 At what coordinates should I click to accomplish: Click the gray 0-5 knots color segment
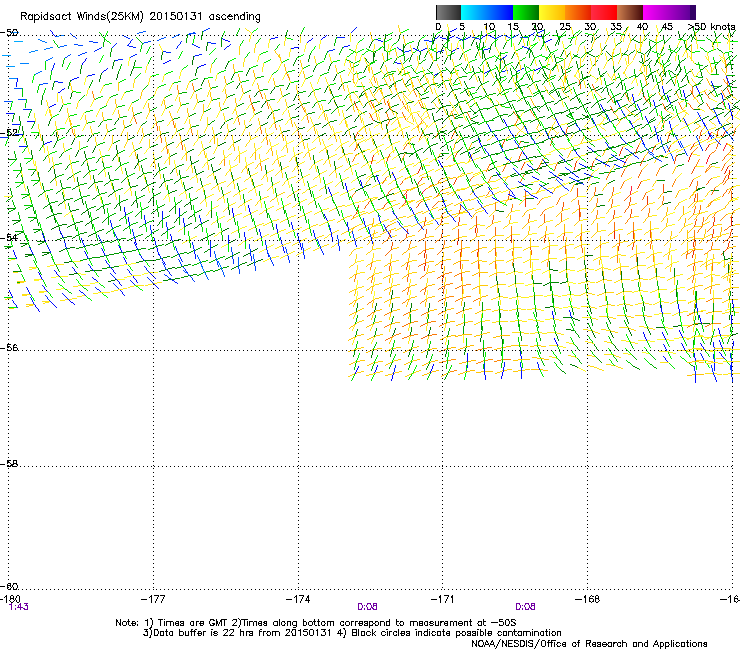pos(448,12)
